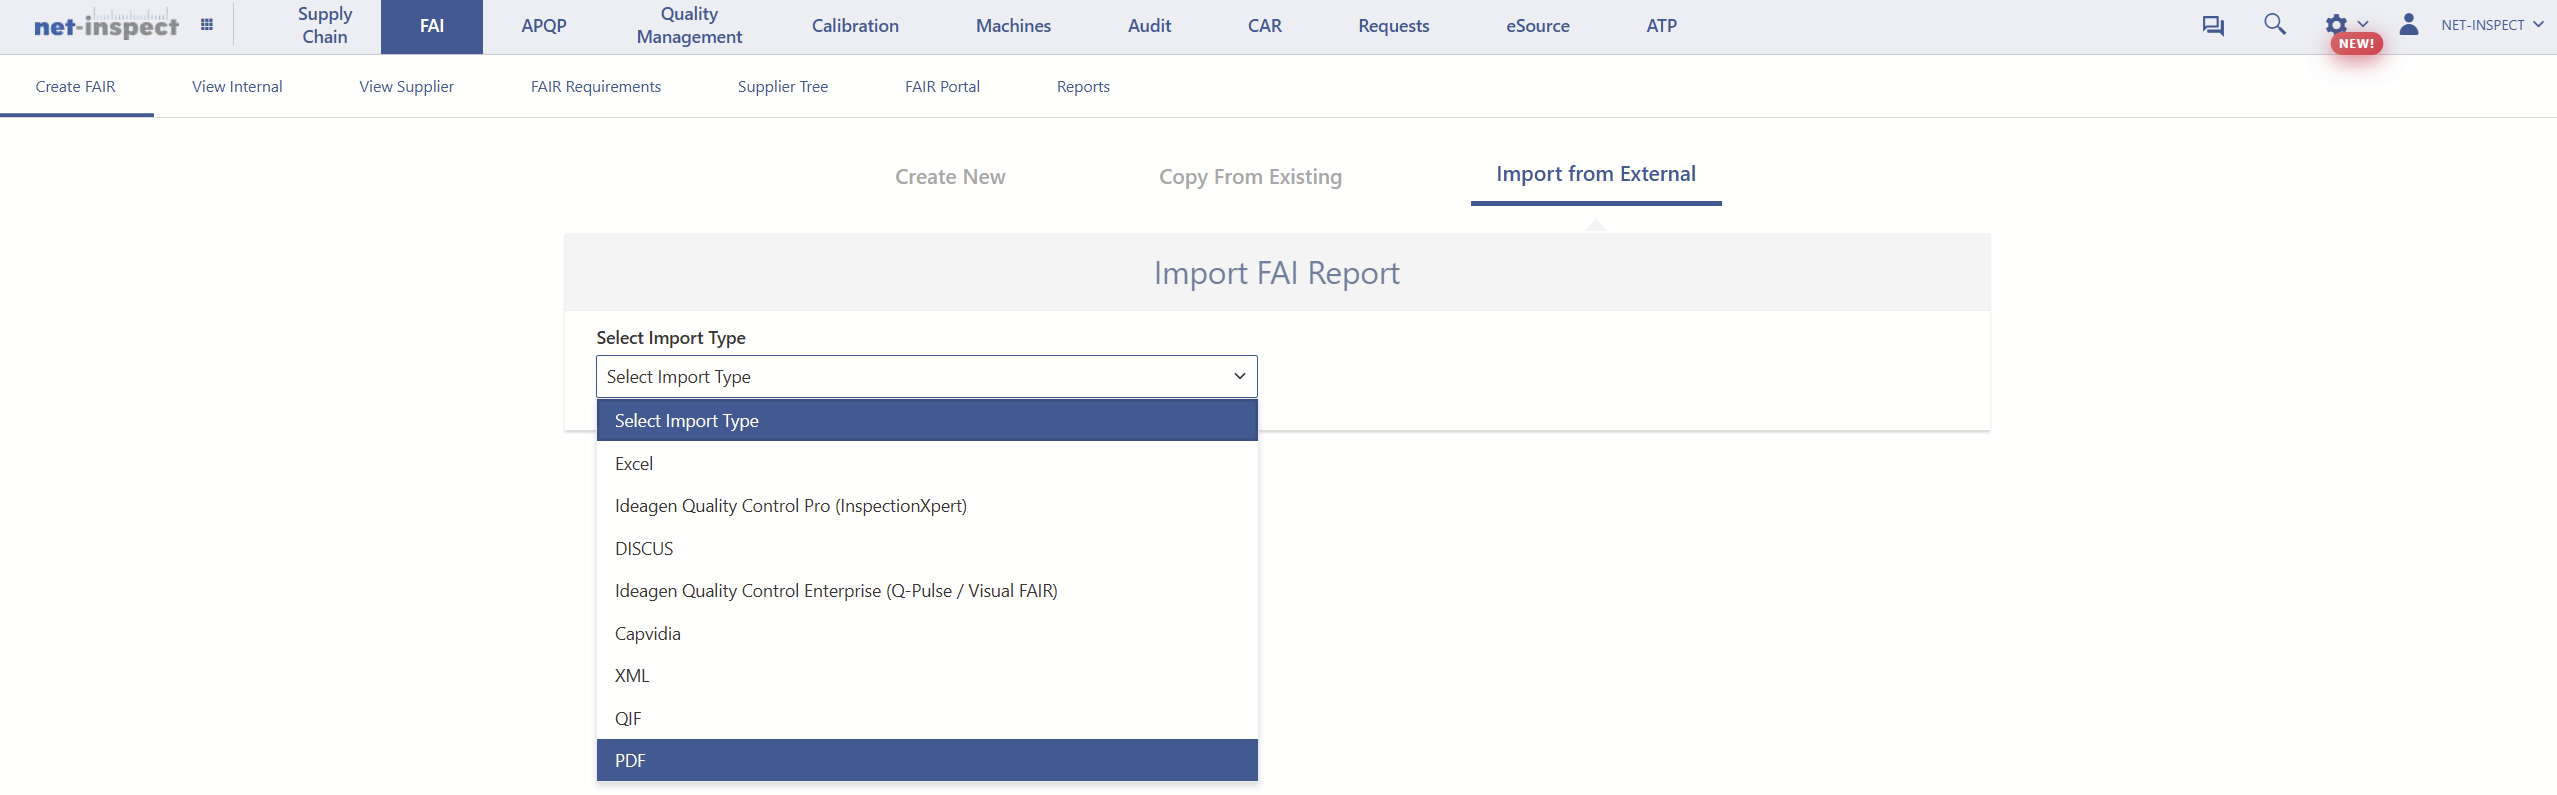Choose XML import type
This screenshot has height=795, width=2557.
[927, 676]
